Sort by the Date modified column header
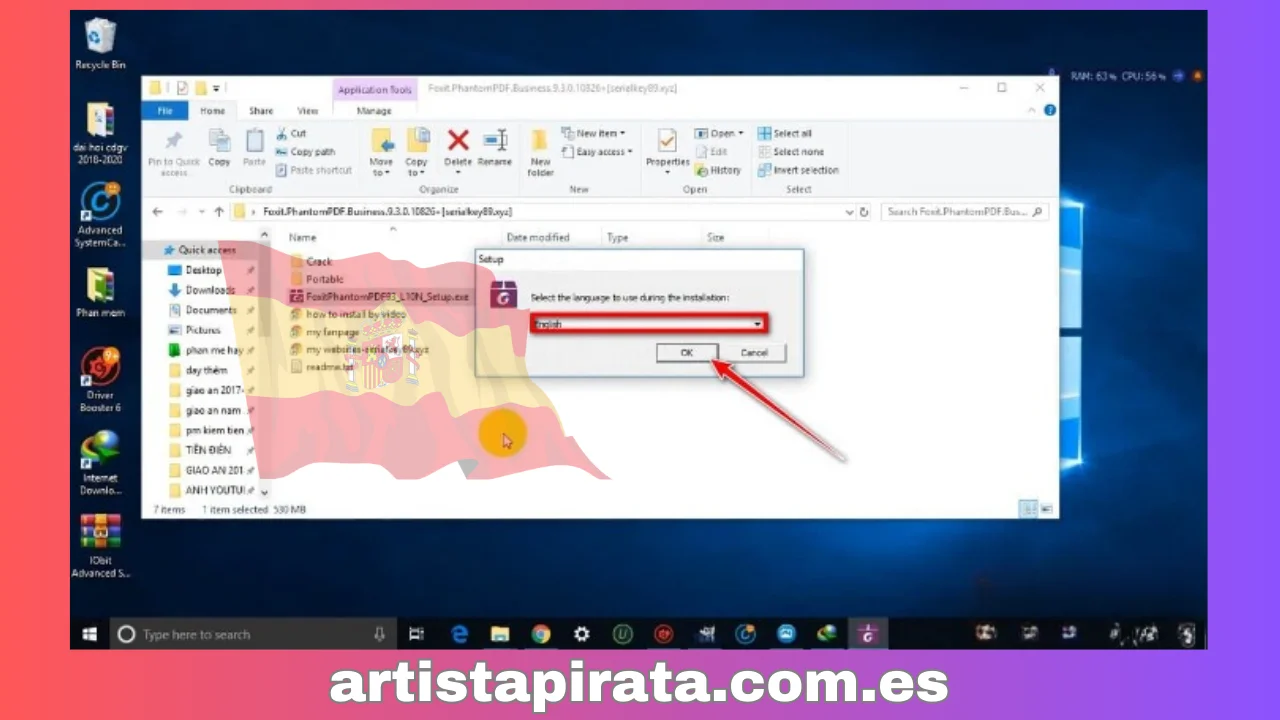 (538, 238)
